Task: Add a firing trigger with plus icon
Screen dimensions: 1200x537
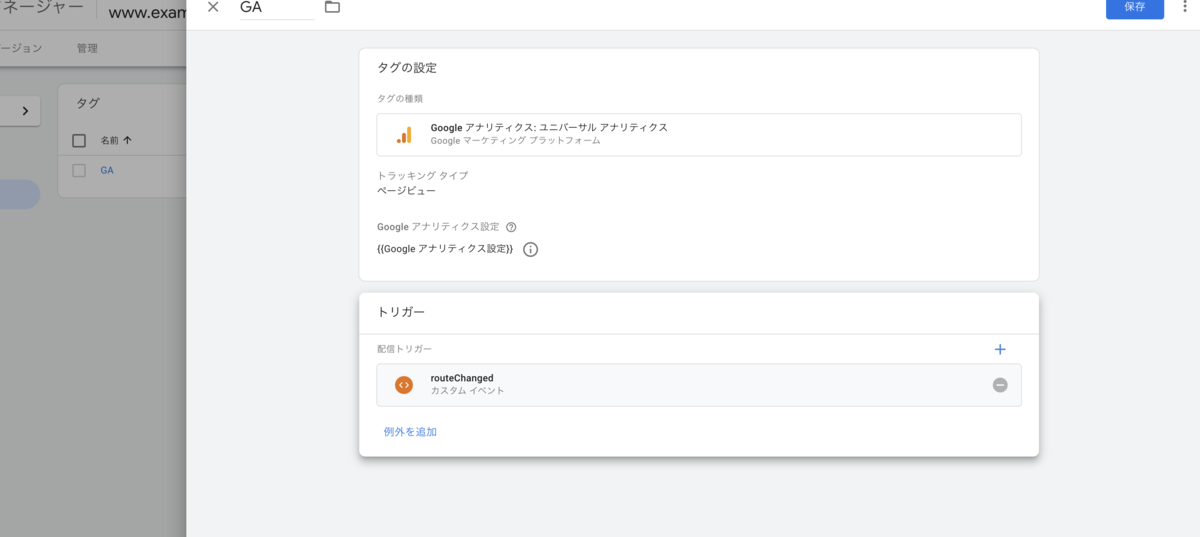Action: pyautogui.click(x=1000, y=349)
